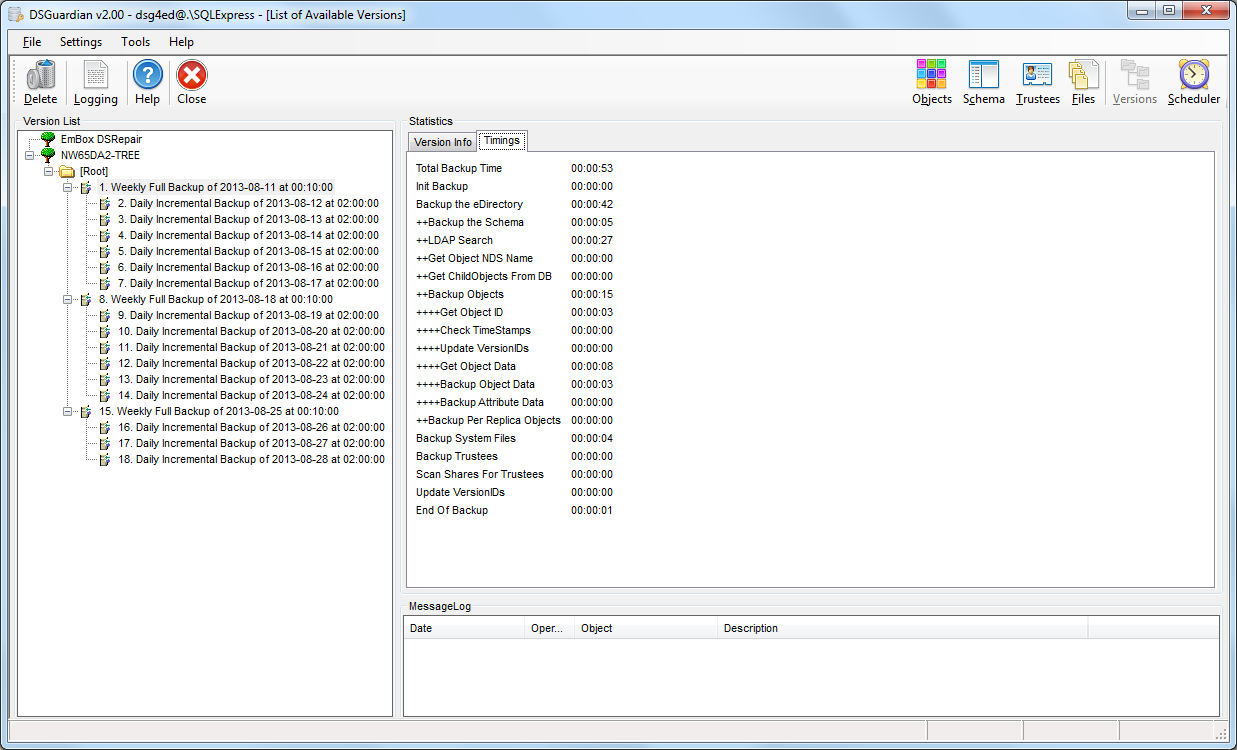1237x750 pixels.
Task: Switch to the Version Info tab
Action: tap(443, 142)
